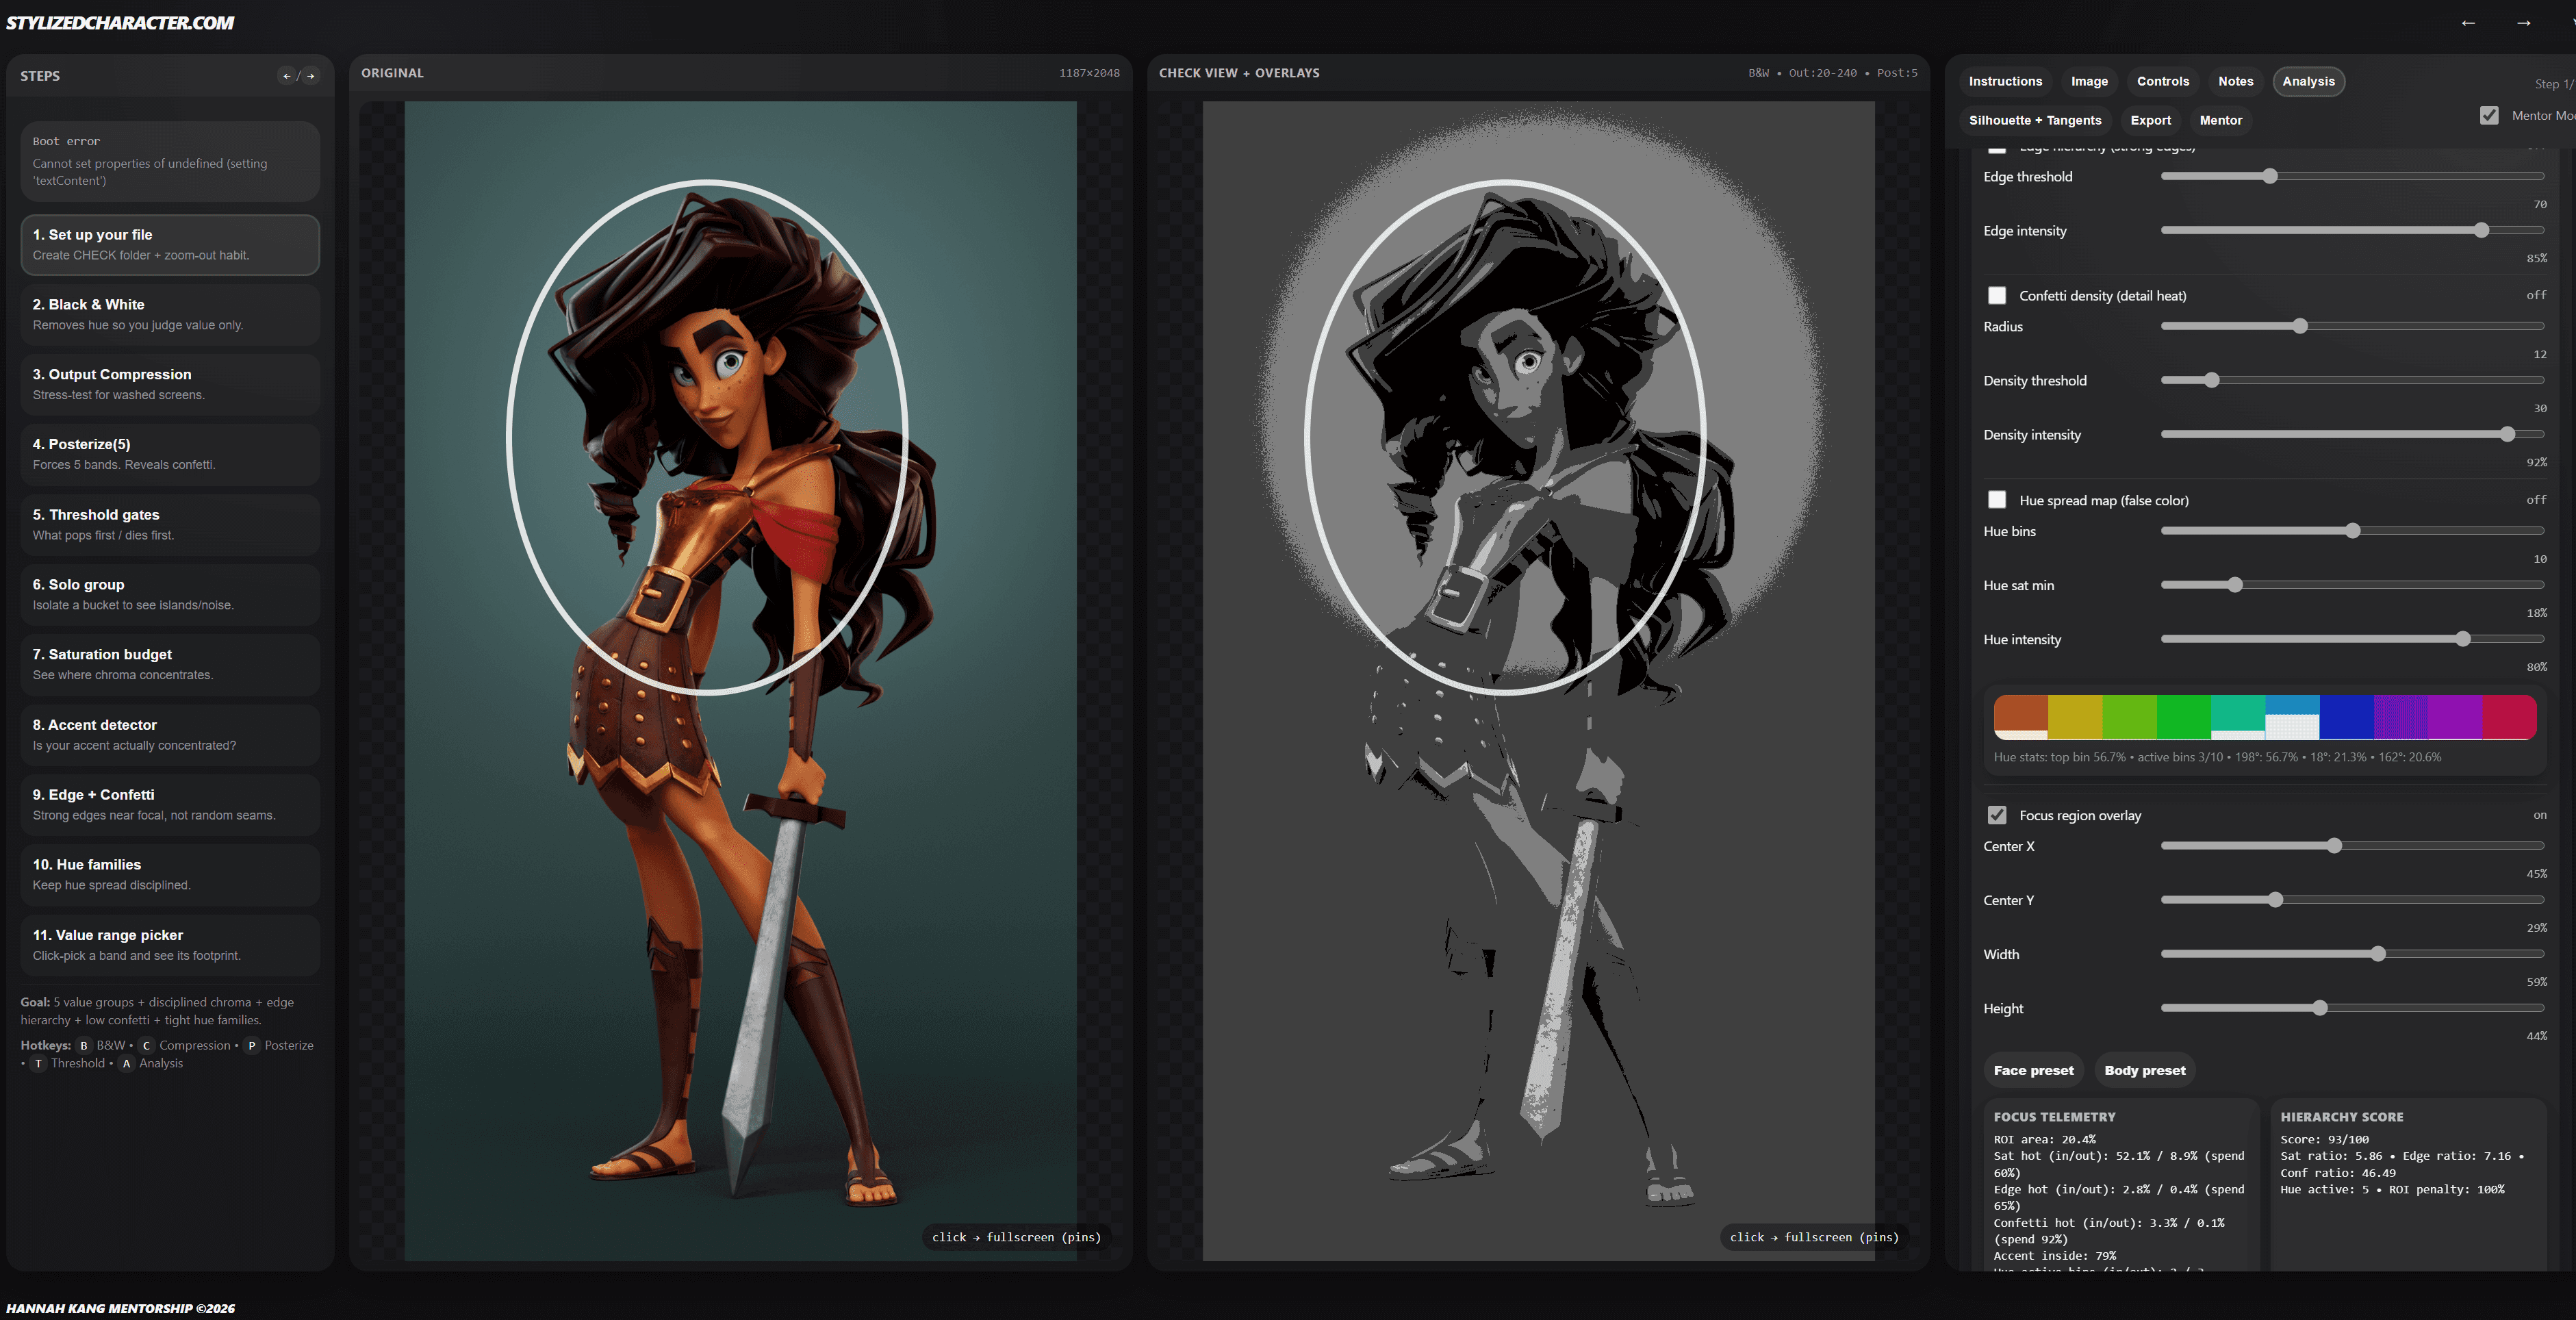Enable Confetti density (detail heat) checkbox

[x=1997, y=296]
